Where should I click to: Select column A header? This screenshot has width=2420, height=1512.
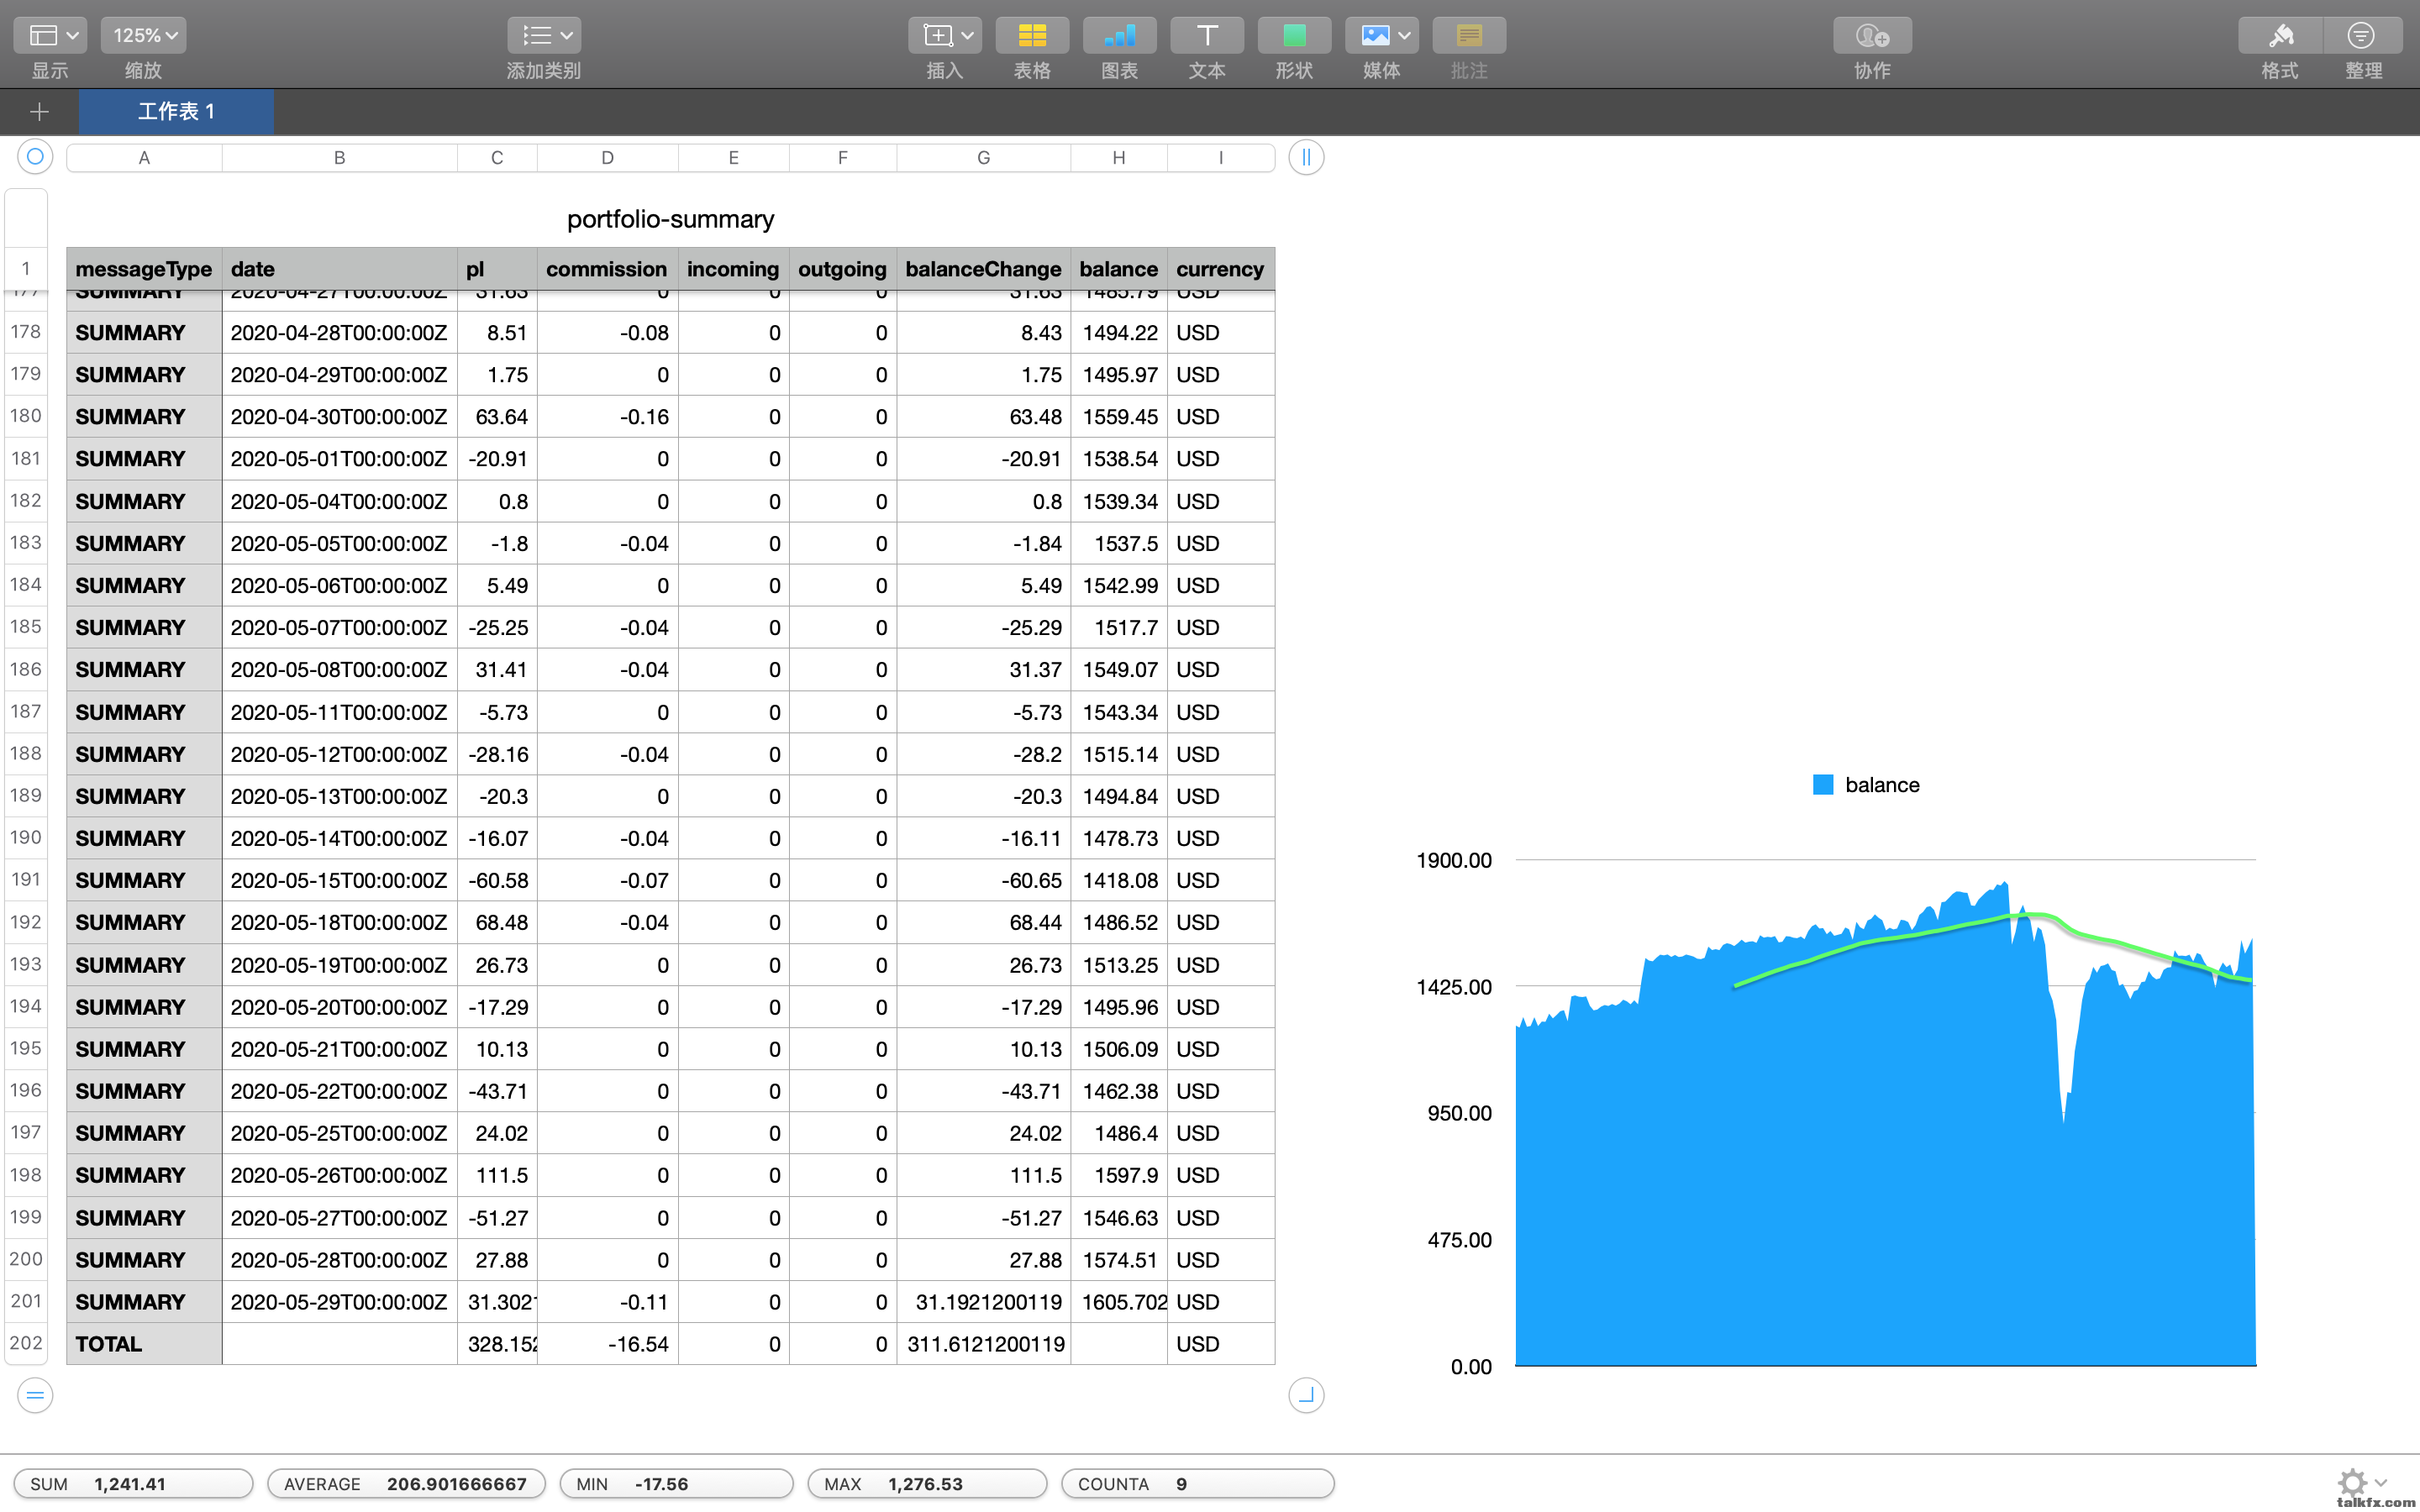coord(144,158)
